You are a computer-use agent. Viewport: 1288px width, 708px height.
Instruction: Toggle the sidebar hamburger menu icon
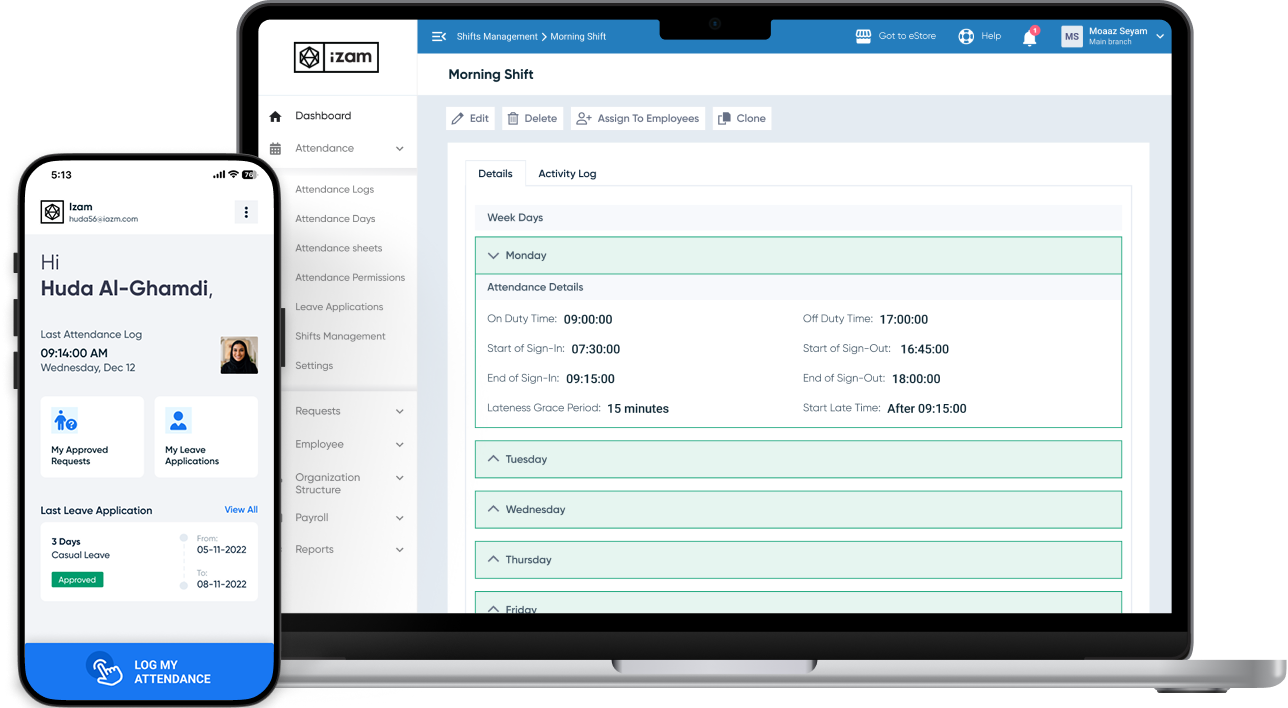tap(438, 37)
